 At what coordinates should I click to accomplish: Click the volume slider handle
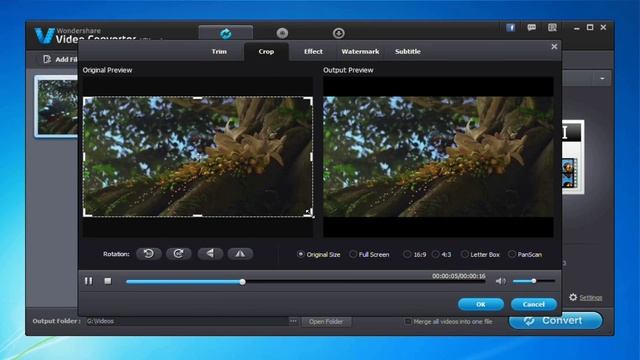[533, 281]
